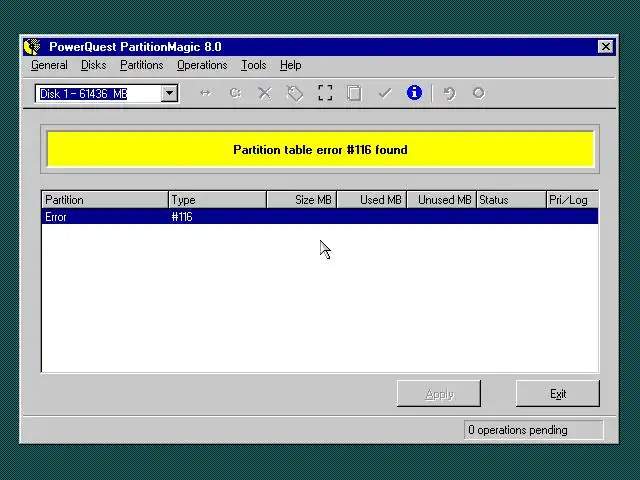Click the Format partition bracket icon

coord(325,93)
